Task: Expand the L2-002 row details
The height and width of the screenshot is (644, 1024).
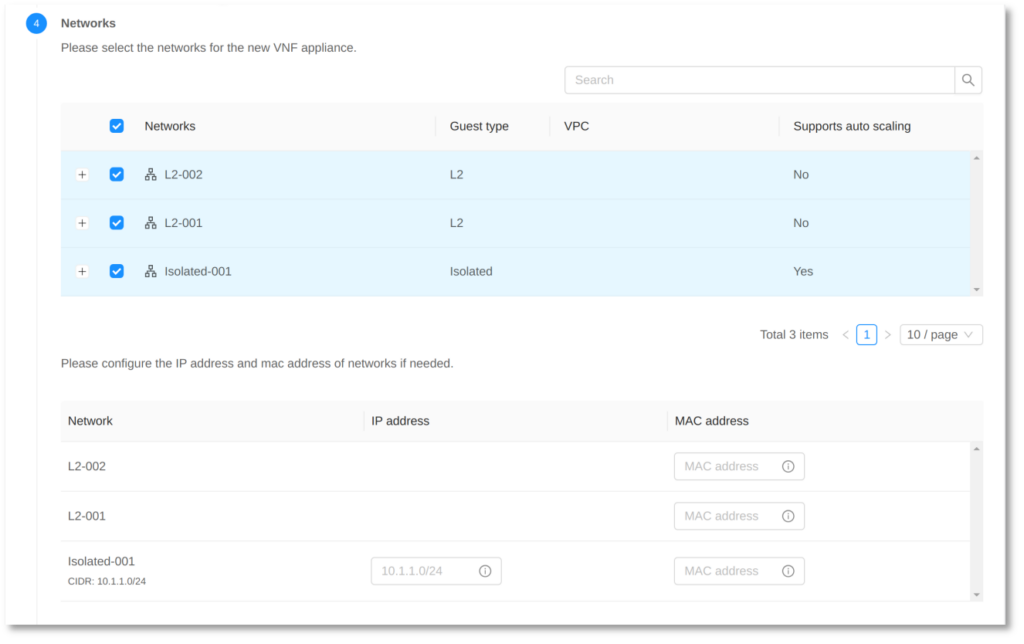Action: [82, 174]
